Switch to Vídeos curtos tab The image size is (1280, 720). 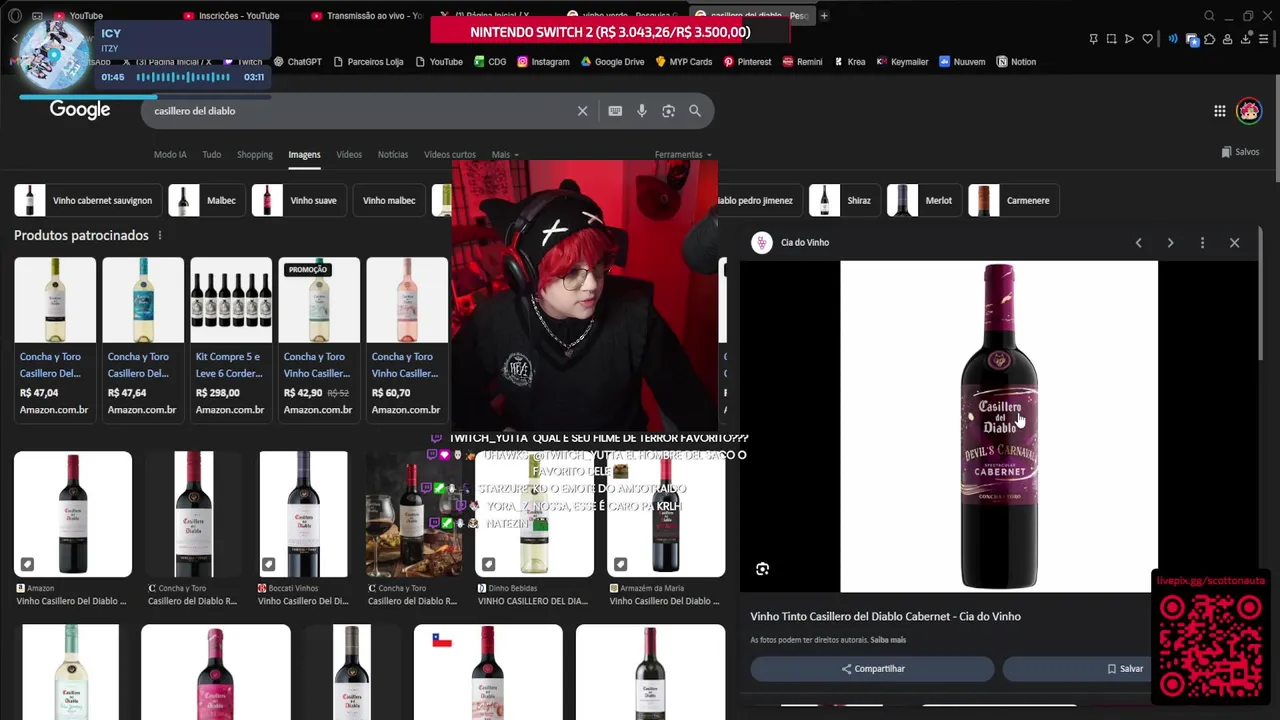[450, 155]
